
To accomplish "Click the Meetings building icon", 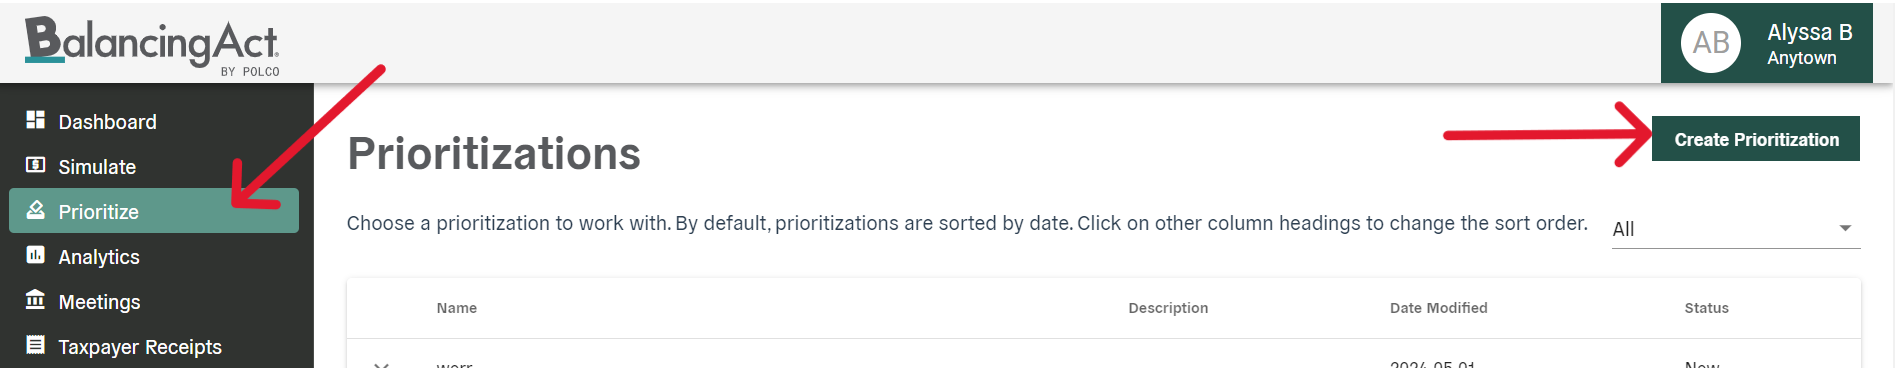I will click(x=36, y=300).
